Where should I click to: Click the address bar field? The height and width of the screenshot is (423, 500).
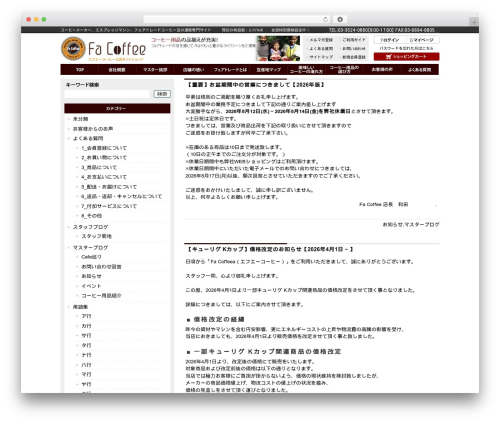point(237,19)
